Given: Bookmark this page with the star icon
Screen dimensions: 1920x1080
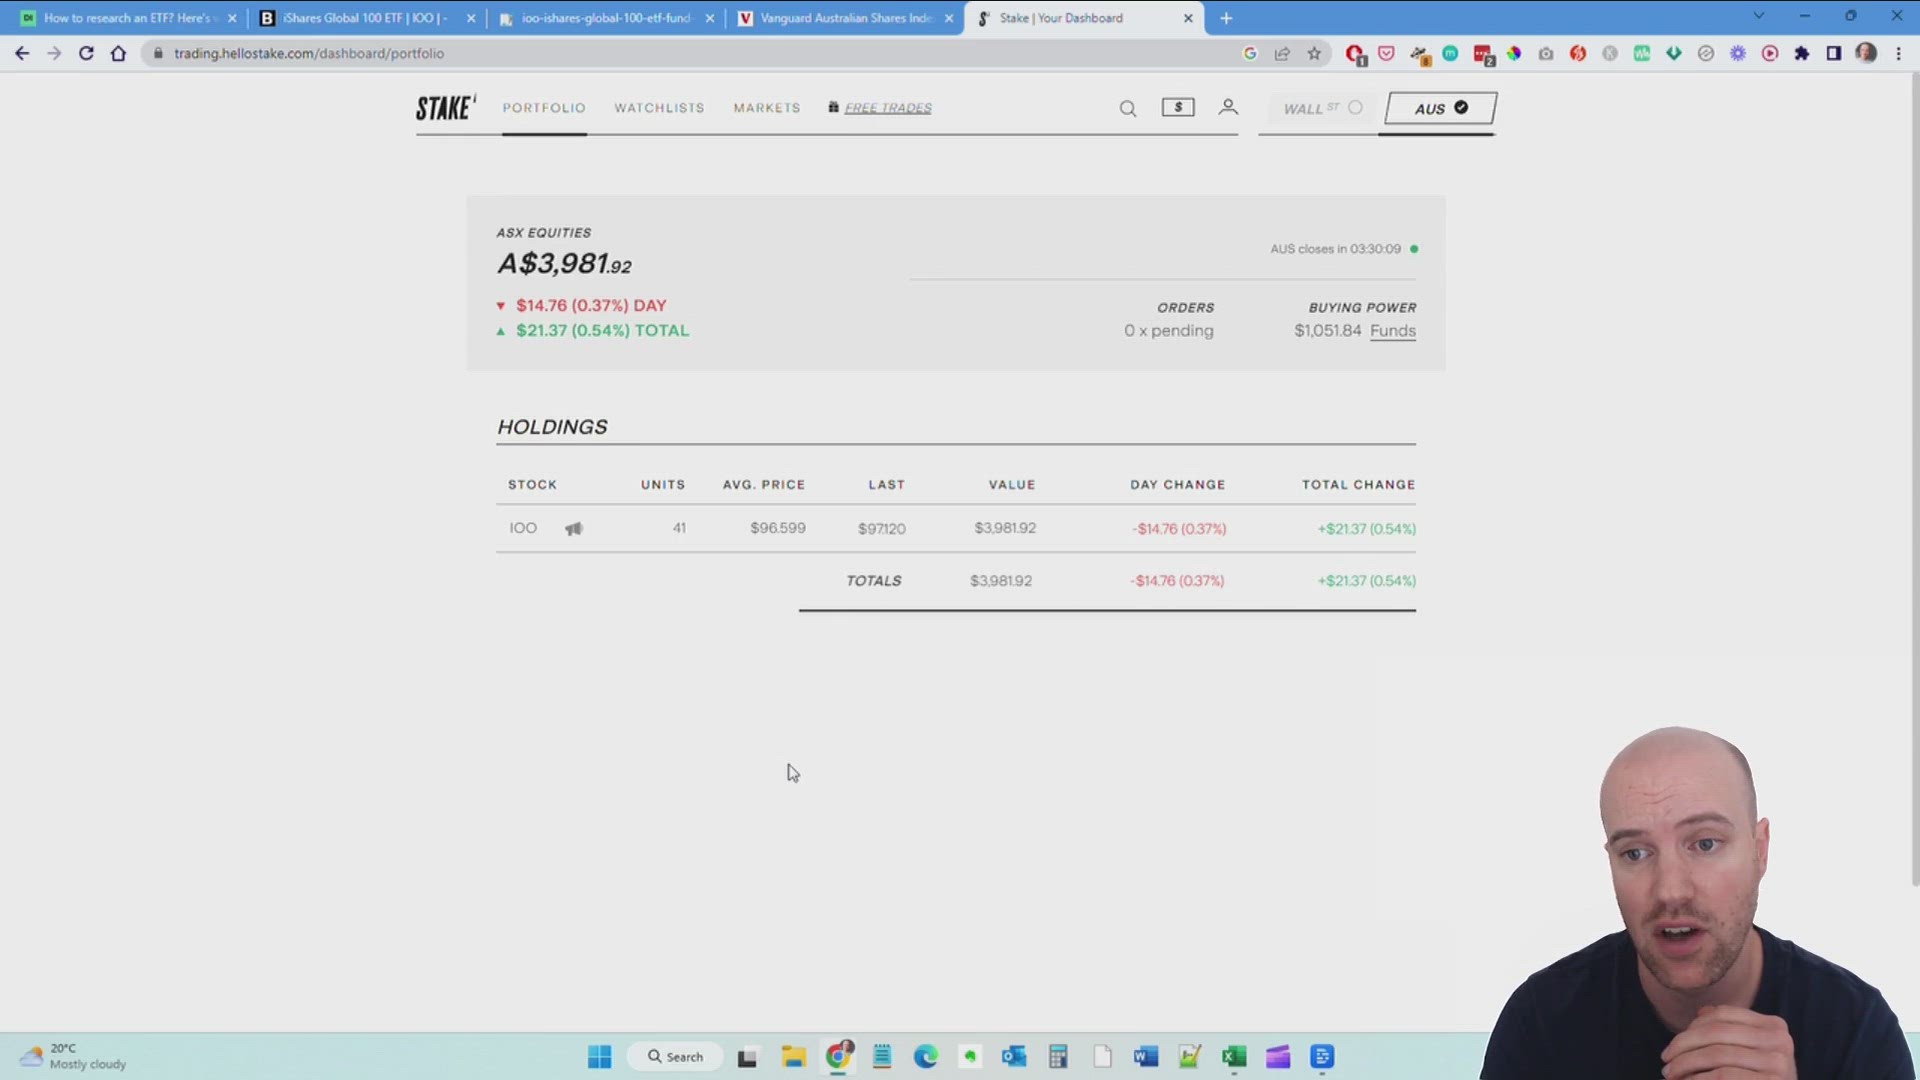Looking at the screenshot, I should coord(1314,54).
